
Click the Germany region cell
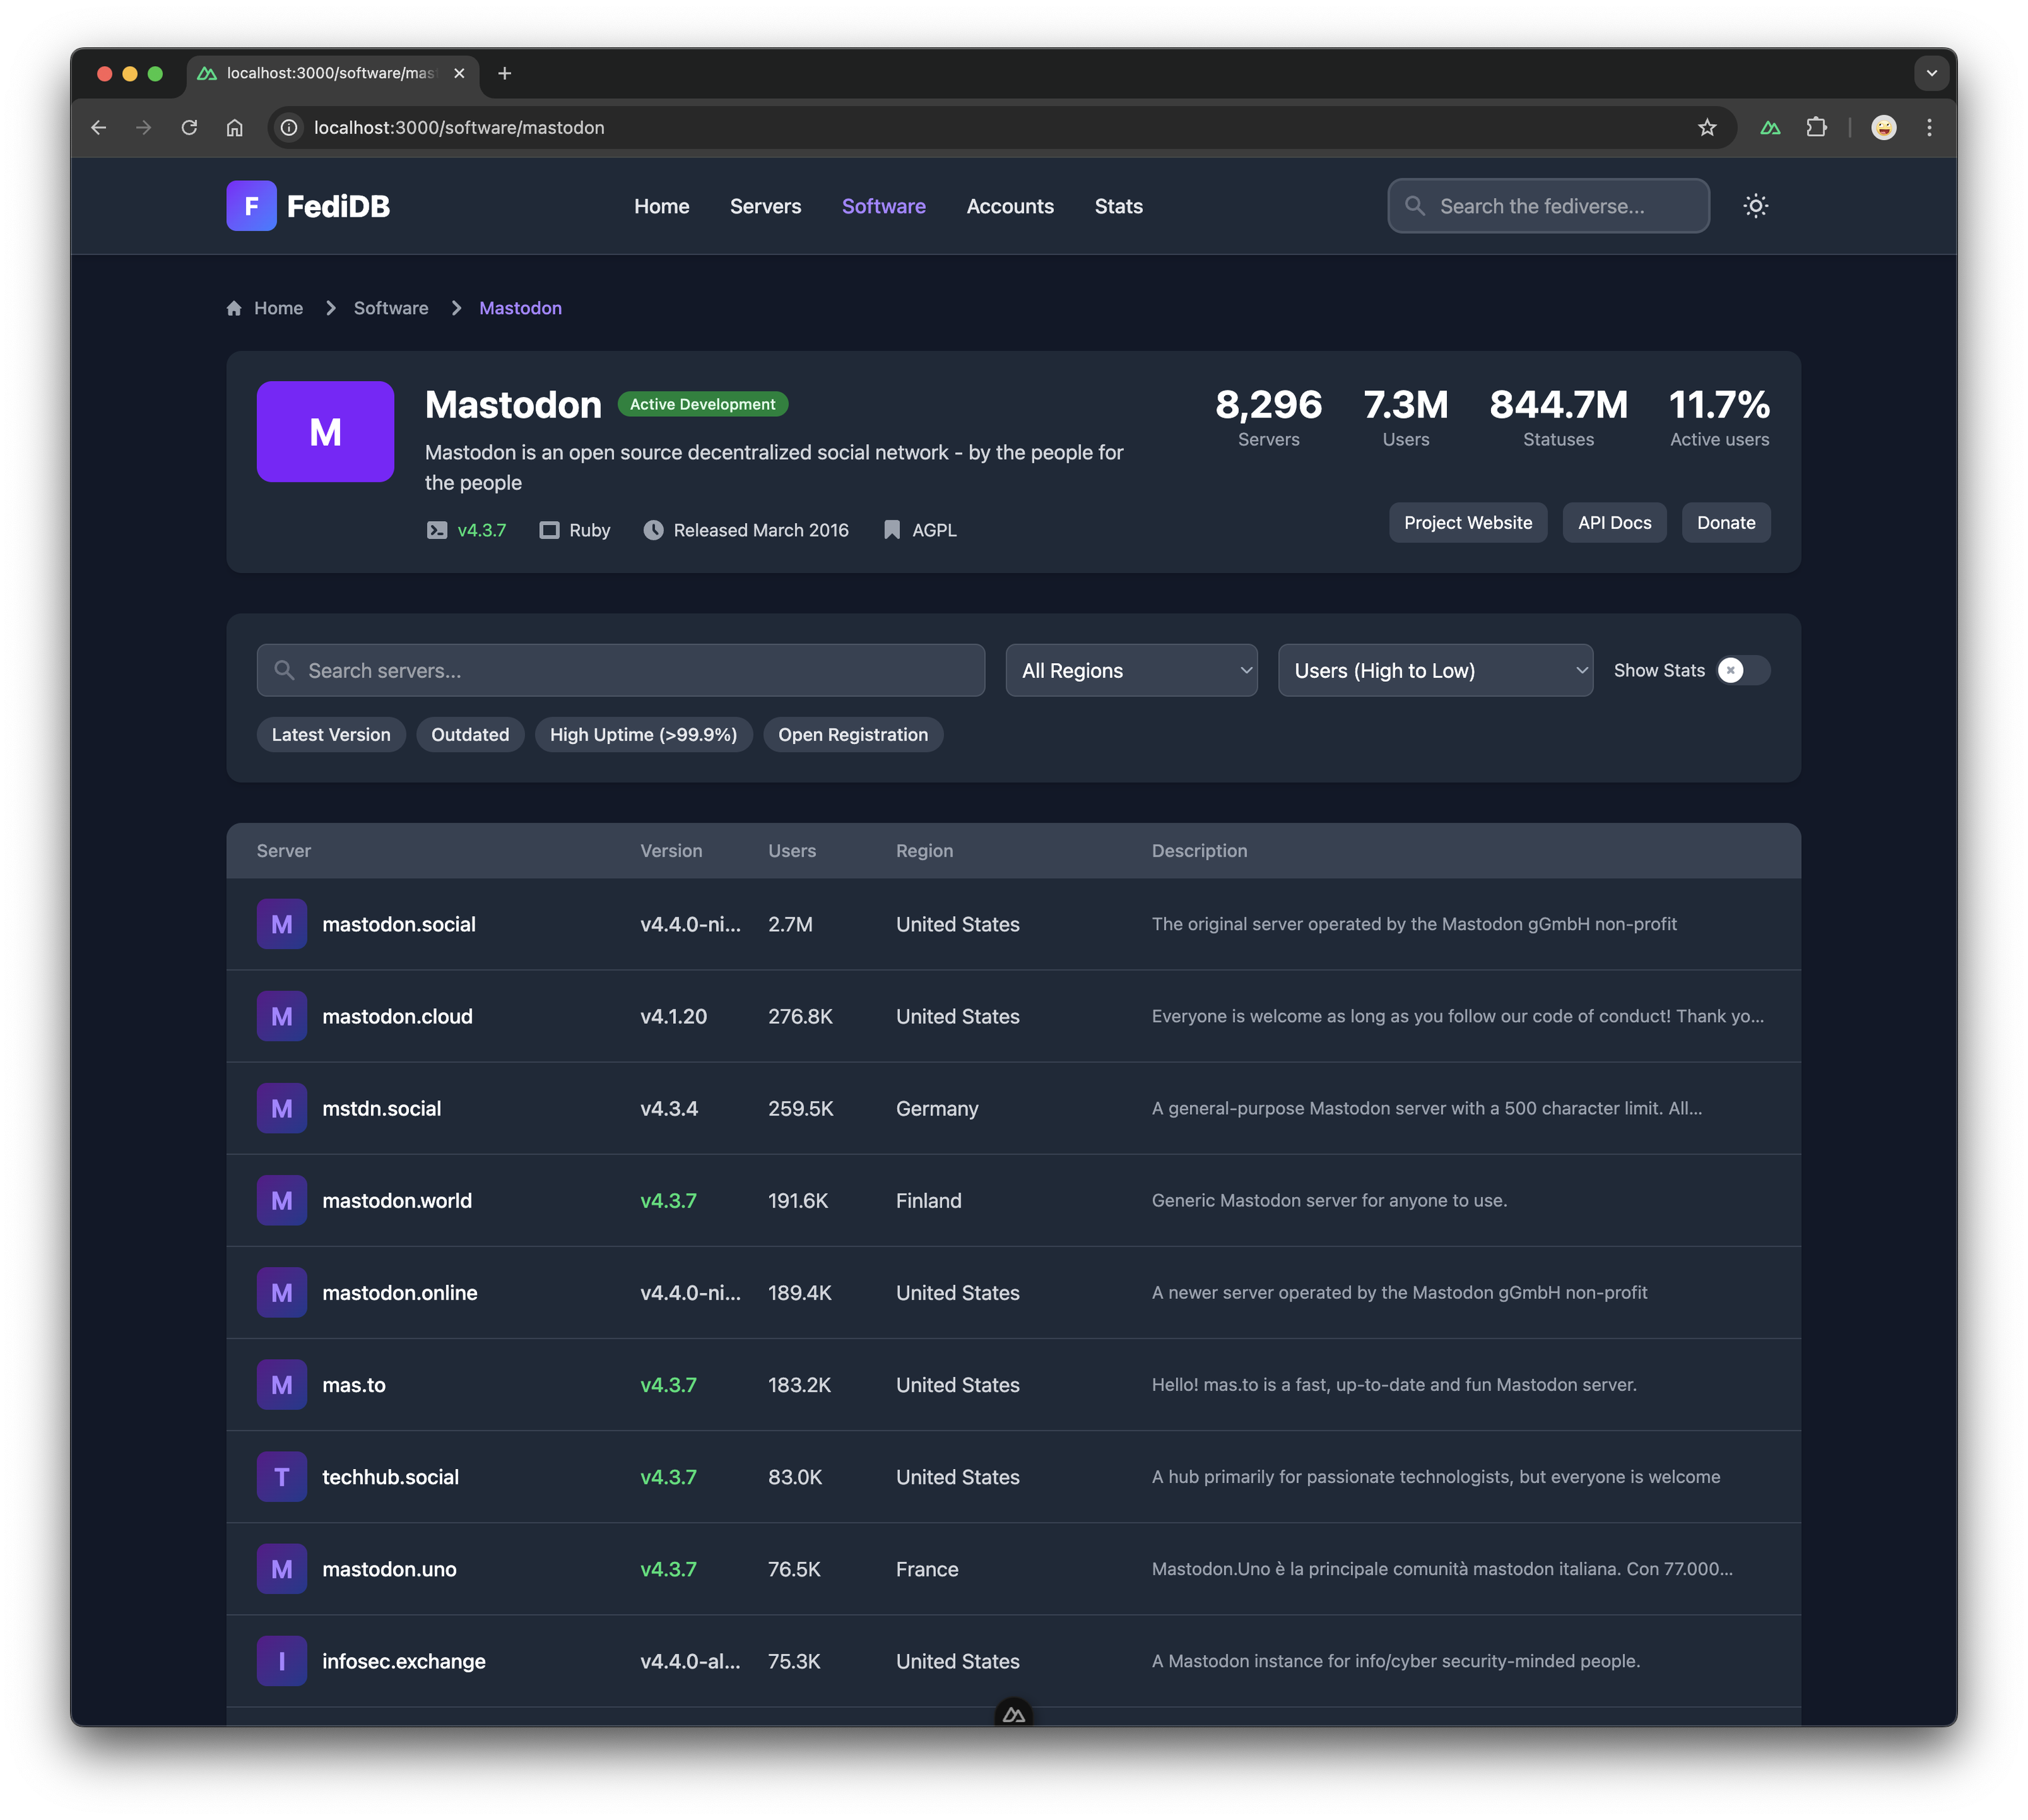936,1108
